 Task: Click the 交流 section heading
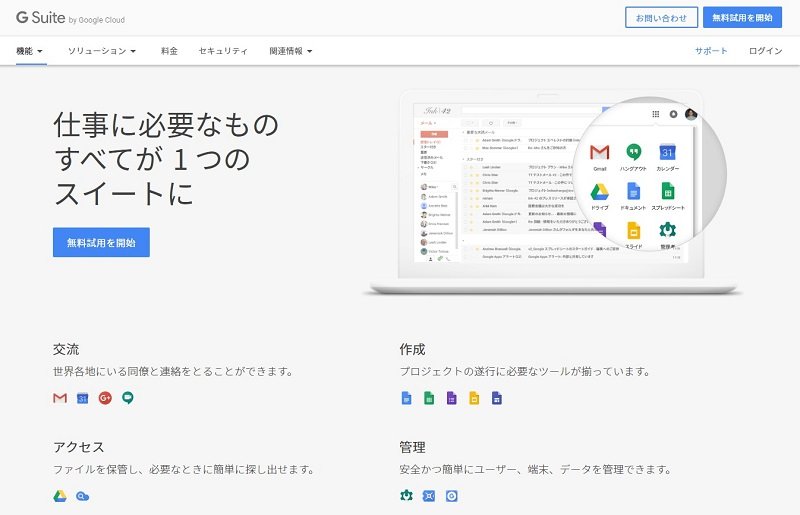tap(66, 350)
